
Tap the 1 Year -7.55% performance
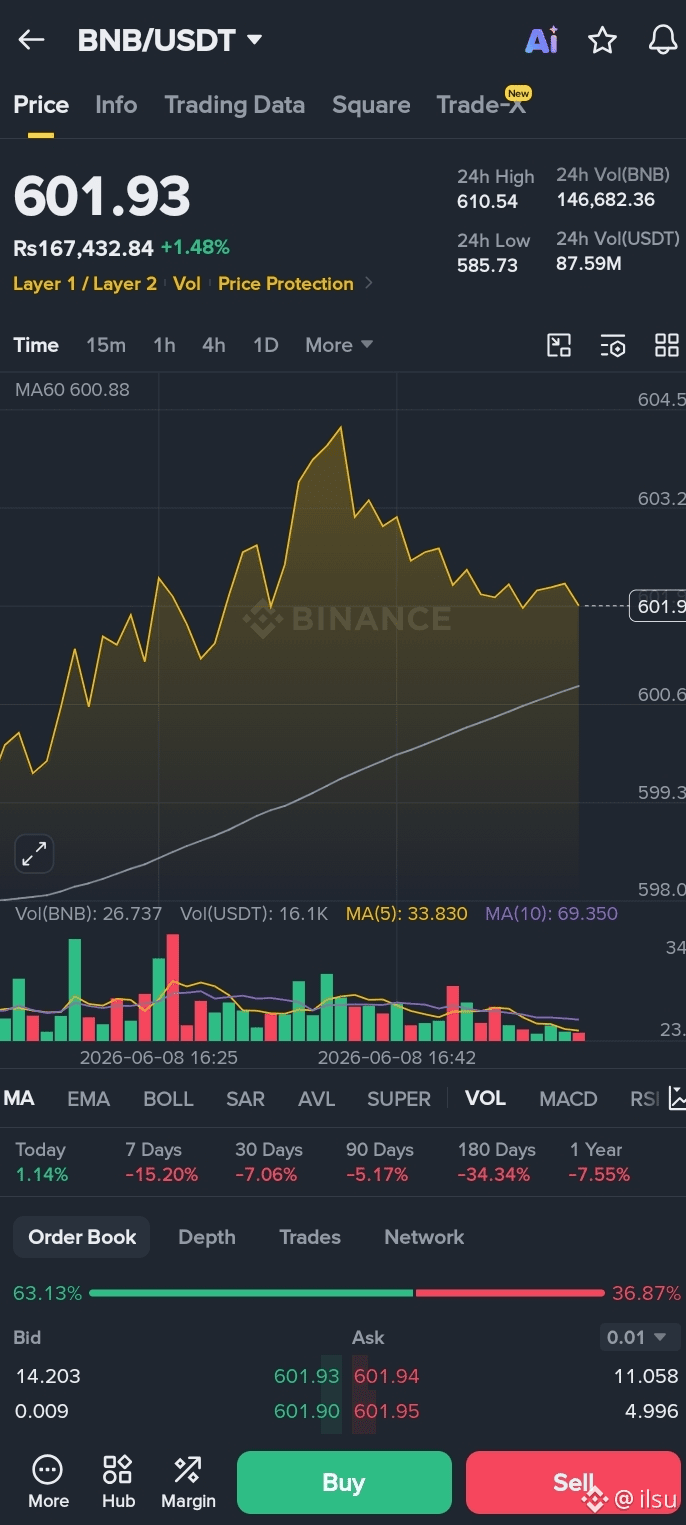[599, 1162]
